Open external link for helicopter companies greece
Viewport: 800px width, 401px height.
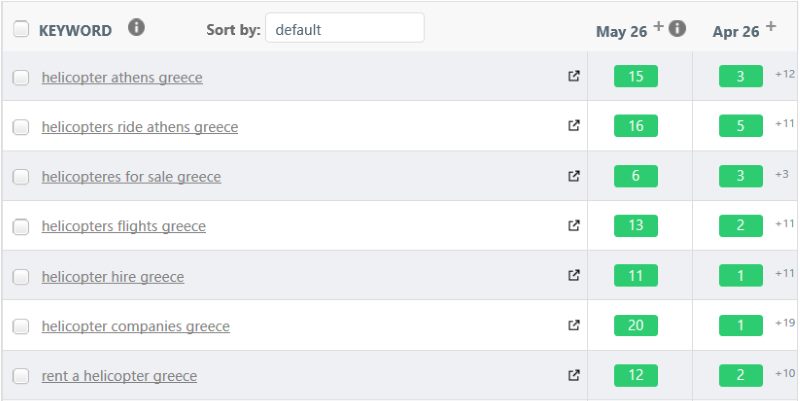574,325
